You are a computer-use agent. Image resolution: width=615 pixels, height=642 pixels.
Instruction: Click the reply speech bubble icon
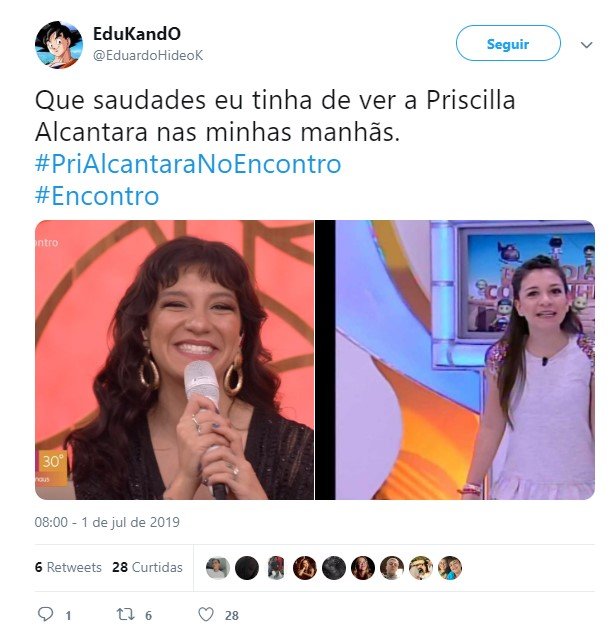pos(45,614)
